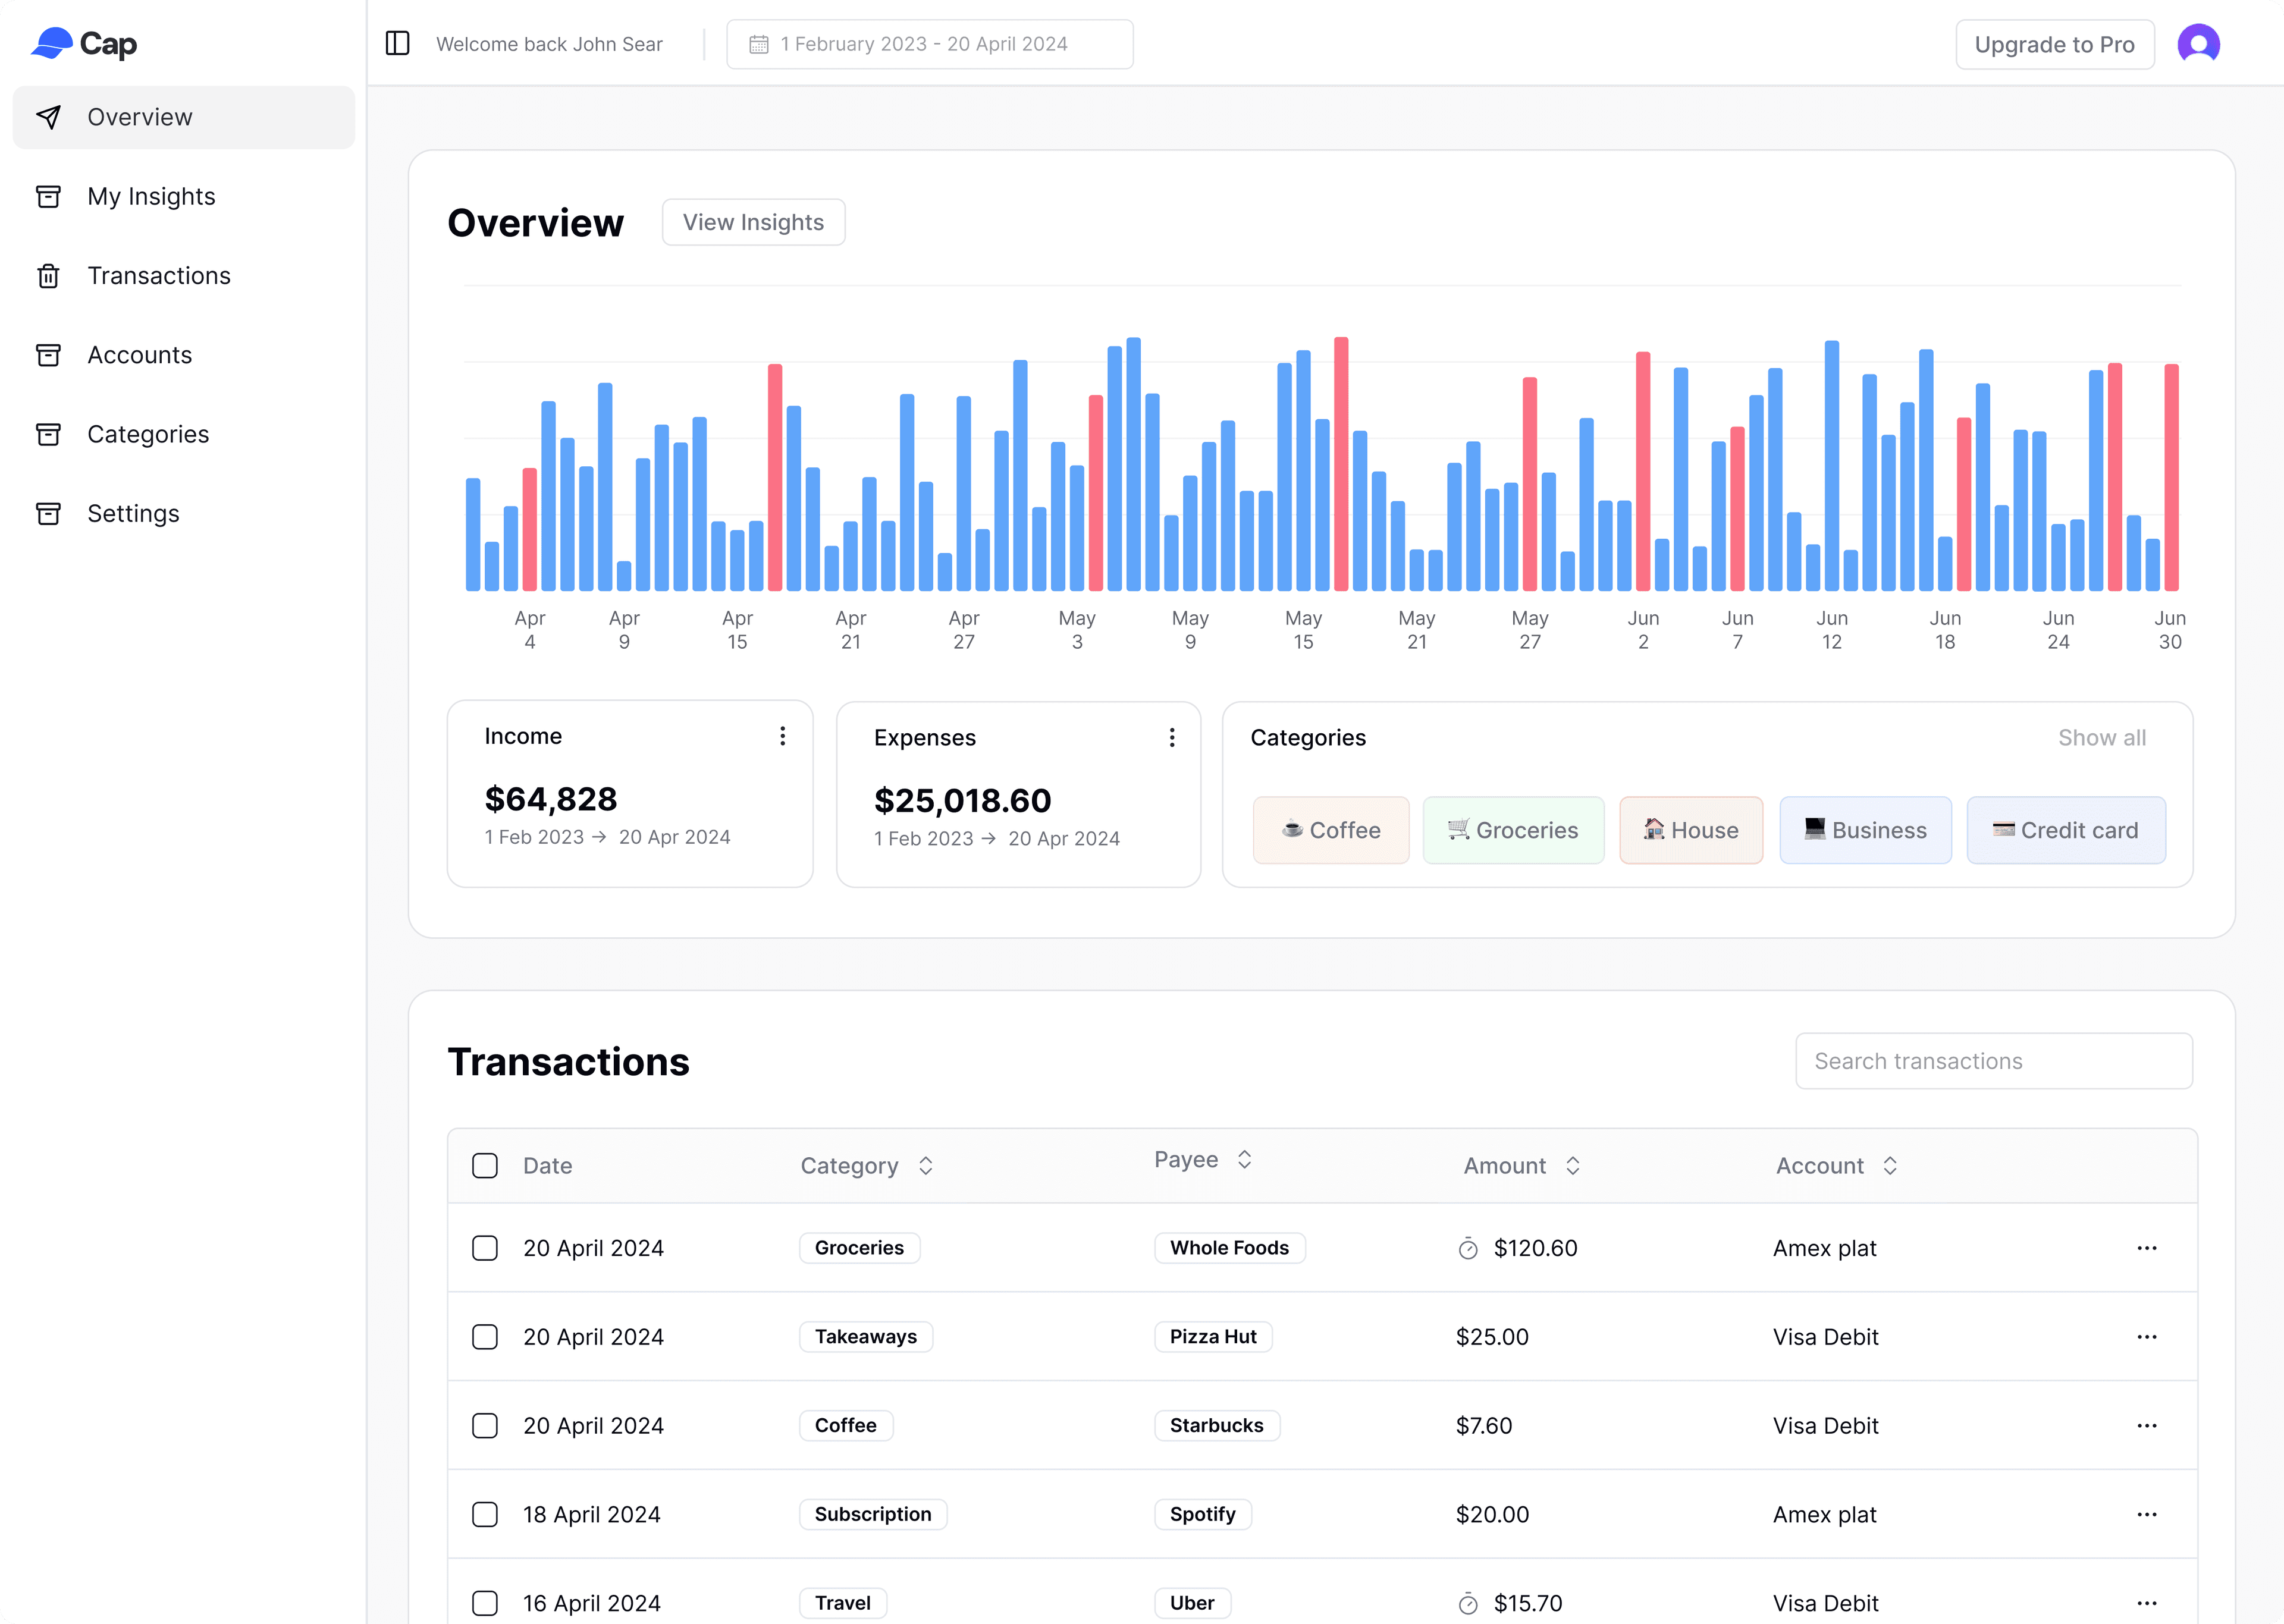Click the $25,018.60 expenses amount

point(962,800)
